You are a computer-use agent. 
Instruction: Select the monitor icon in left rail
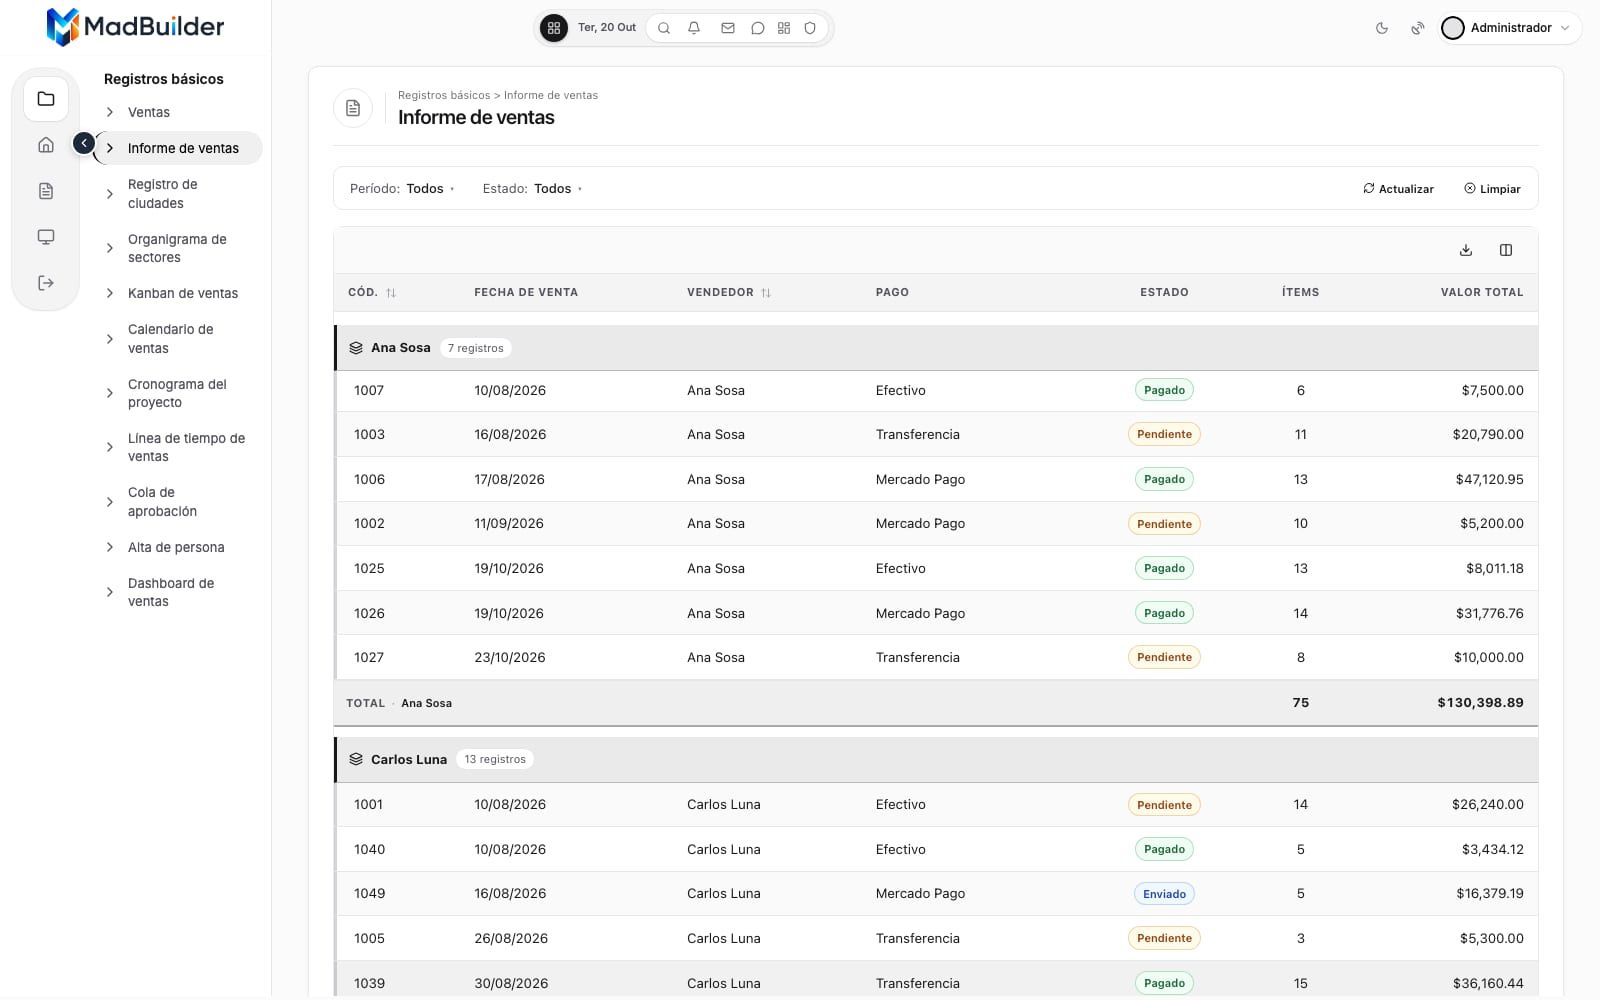[46, 237]
